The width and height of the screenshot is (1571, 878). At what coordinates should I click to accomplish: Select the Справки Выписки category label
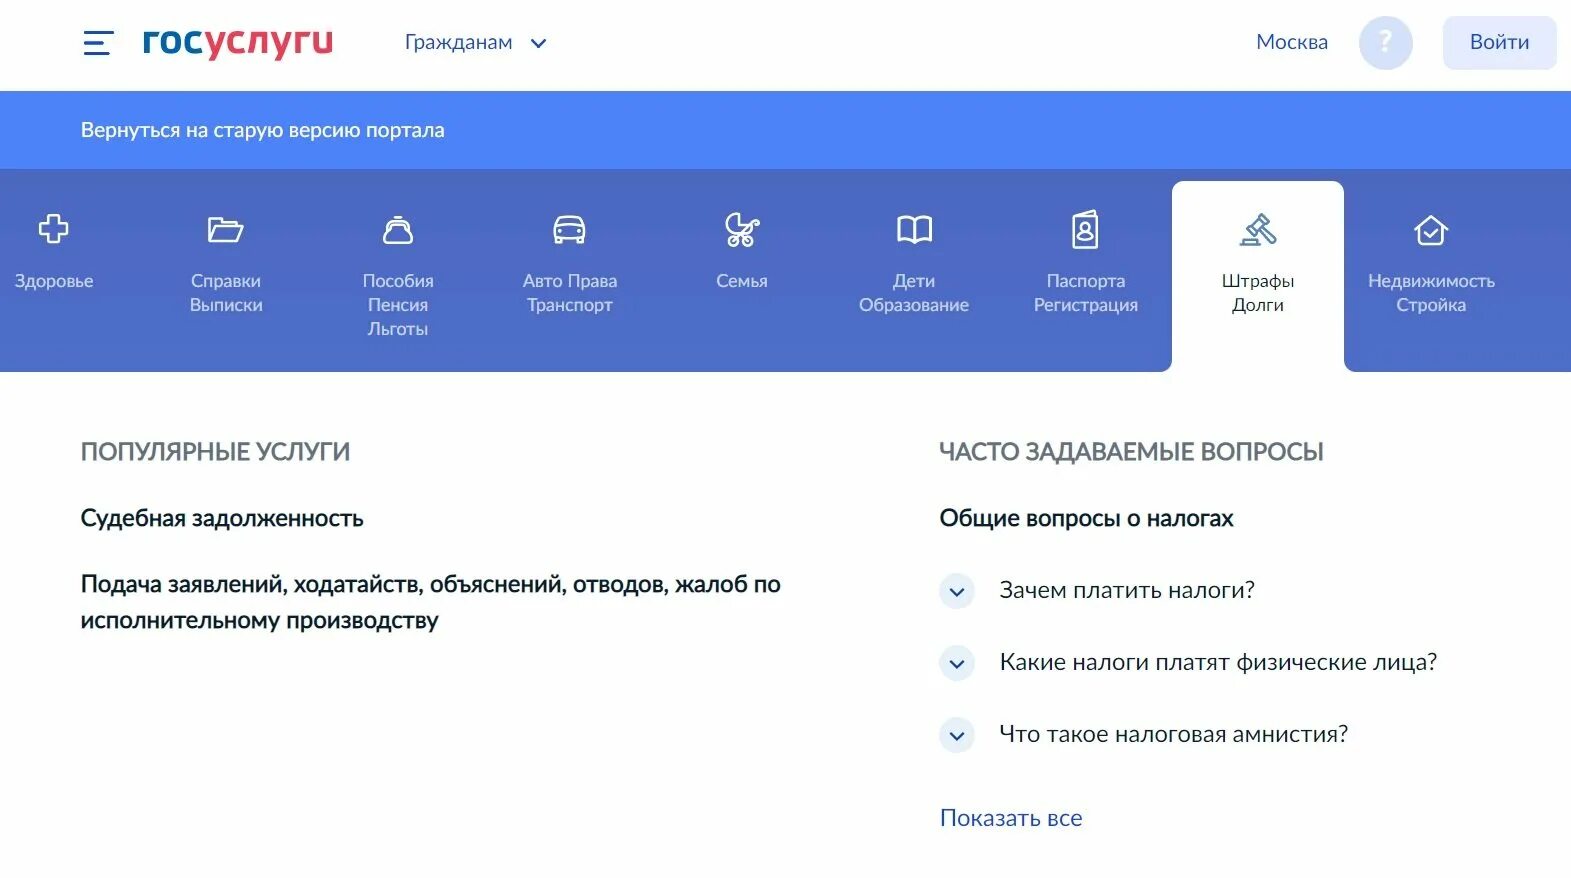[x=226, y=293]
